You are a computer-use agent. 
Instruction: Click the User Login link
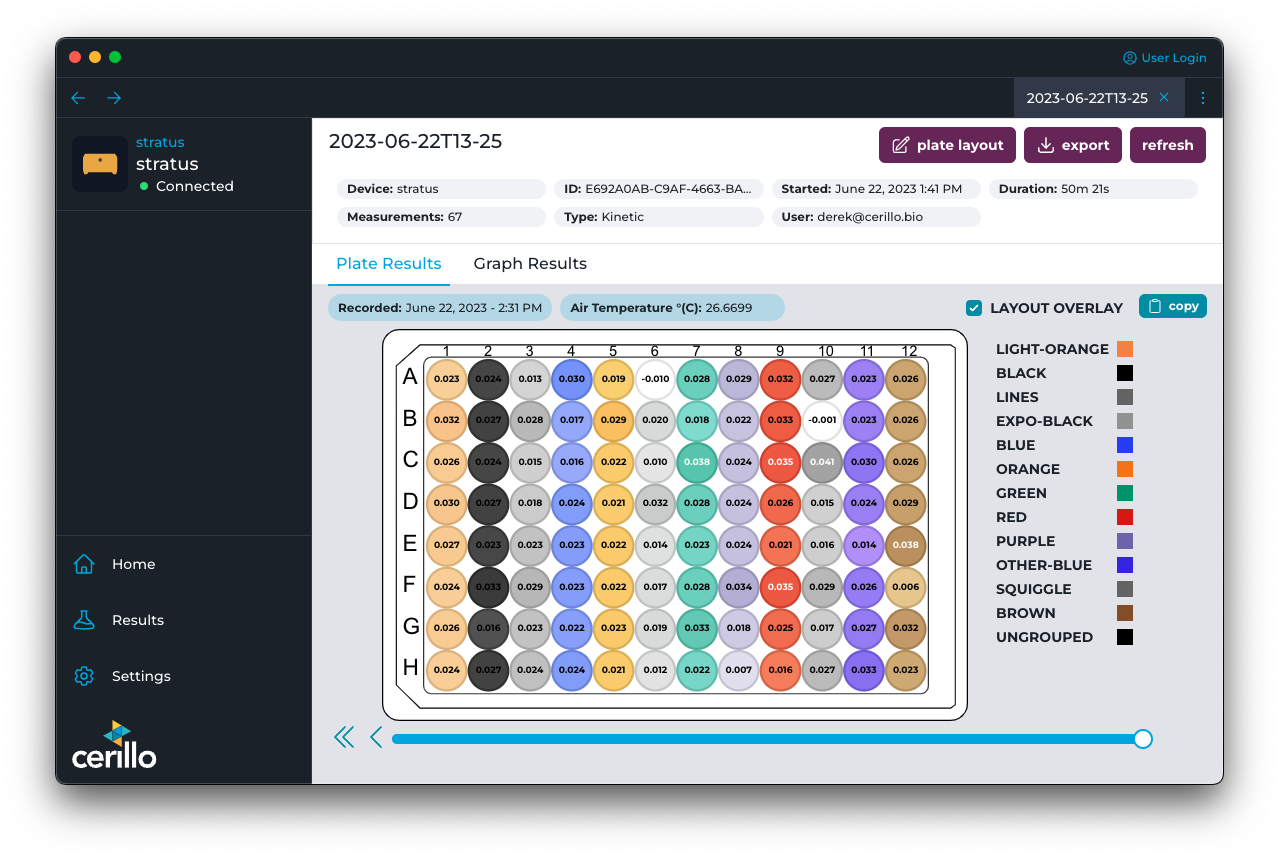click(x=1164, y=58)
